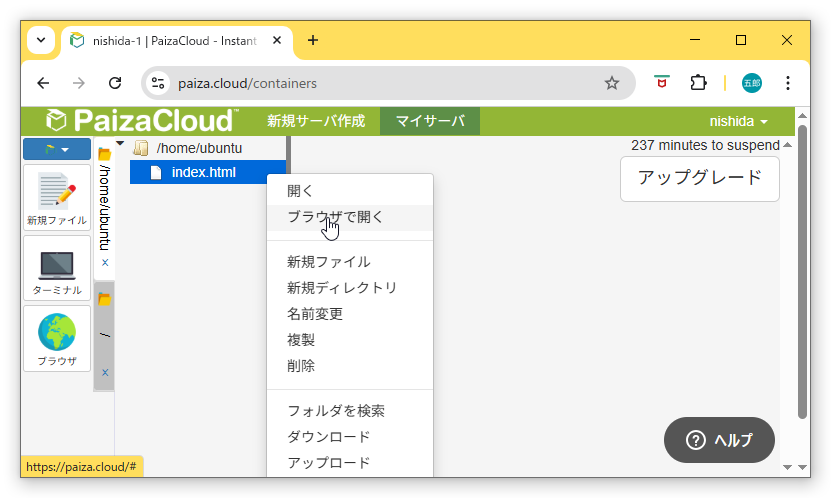Screen dimensions: 831x498
Task: Open the Terminal laptop icon
Action: 57,268
